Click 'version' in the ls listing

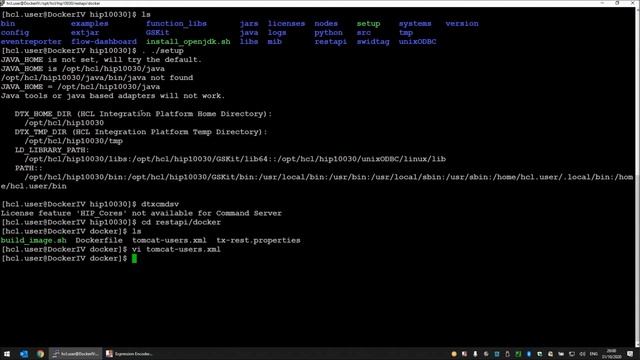pos(462,24)
